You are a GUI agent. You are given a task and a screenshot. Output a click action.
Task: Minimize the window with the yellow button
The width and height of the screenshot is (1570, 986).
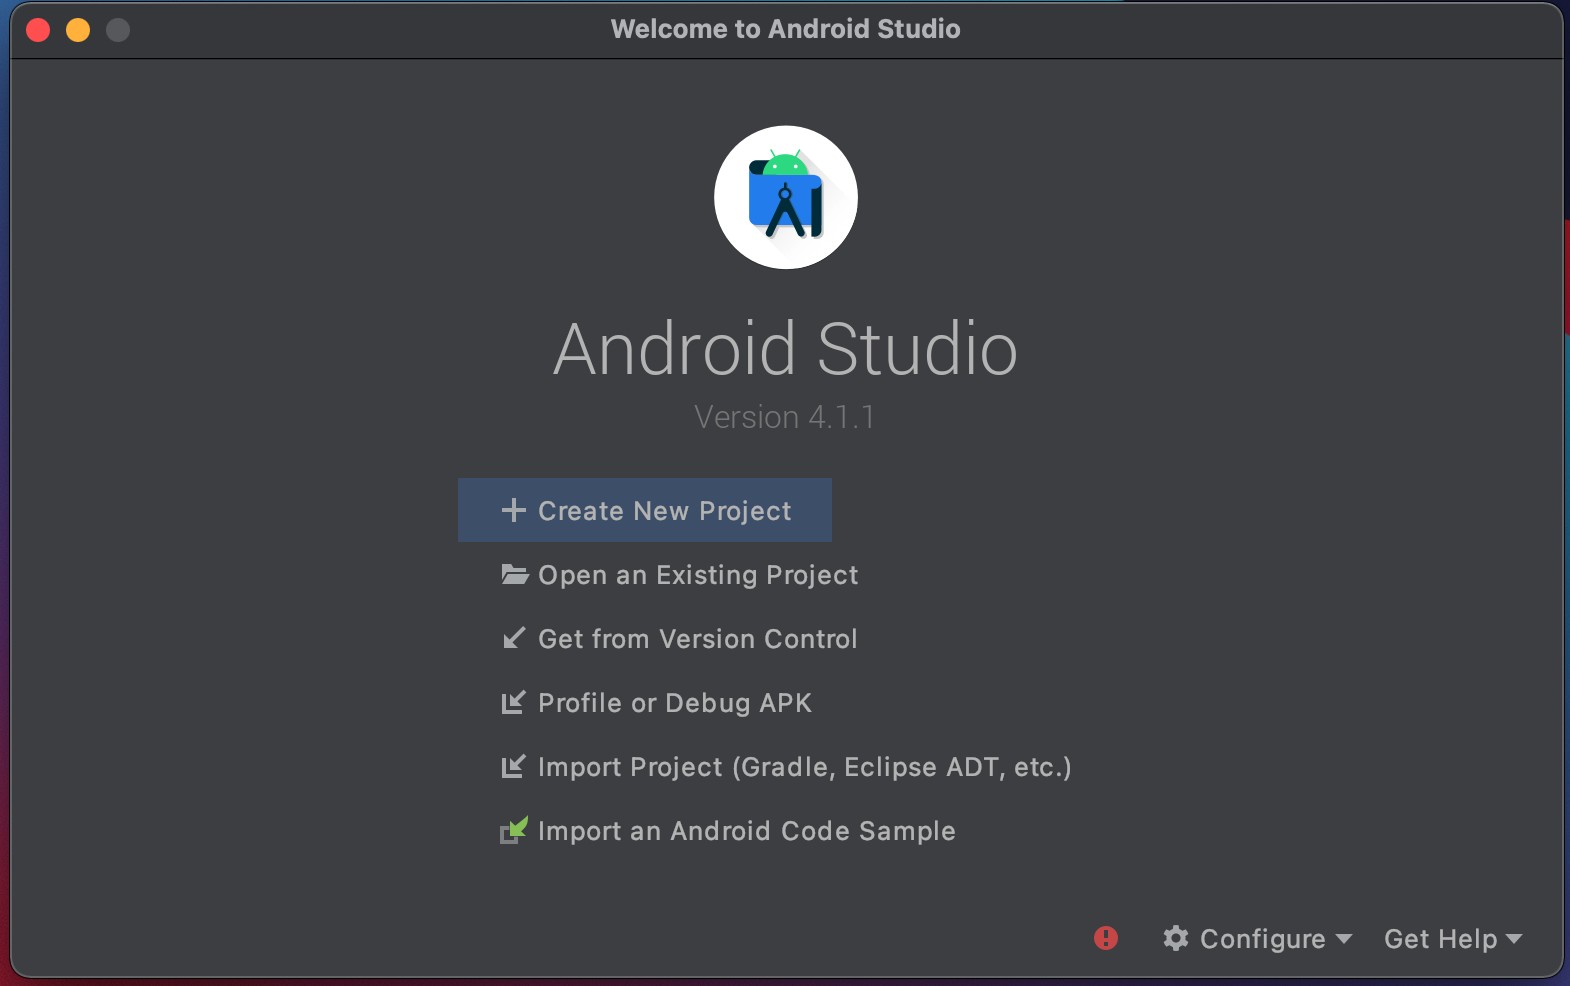[78, 30]
